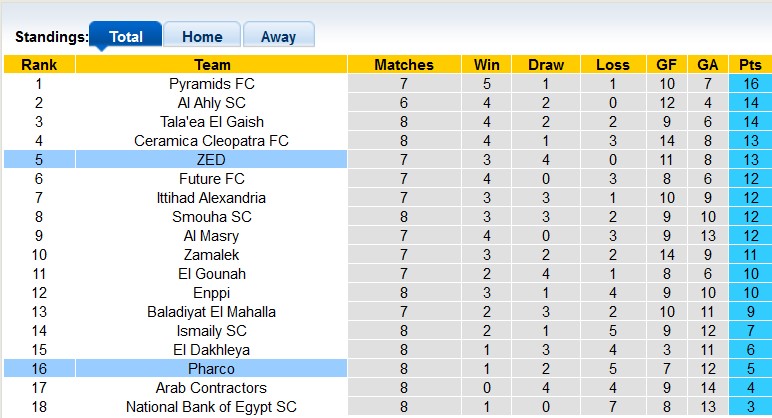Open Al Ahly SC team link
This screenshot has height=418, width=772.
(x=211, y=102)
